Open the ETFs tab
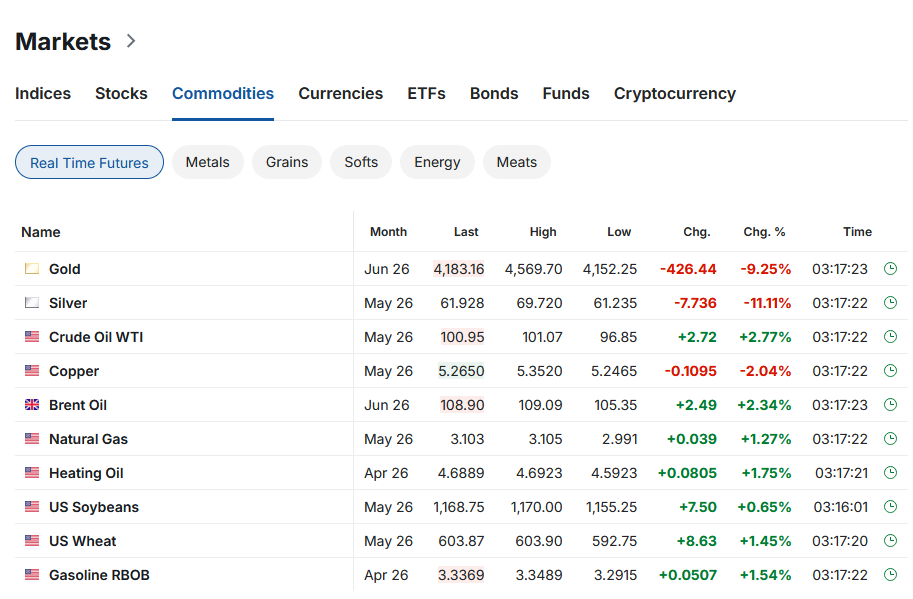The height and width of the screenshot is (599, 913). (426, 94)
